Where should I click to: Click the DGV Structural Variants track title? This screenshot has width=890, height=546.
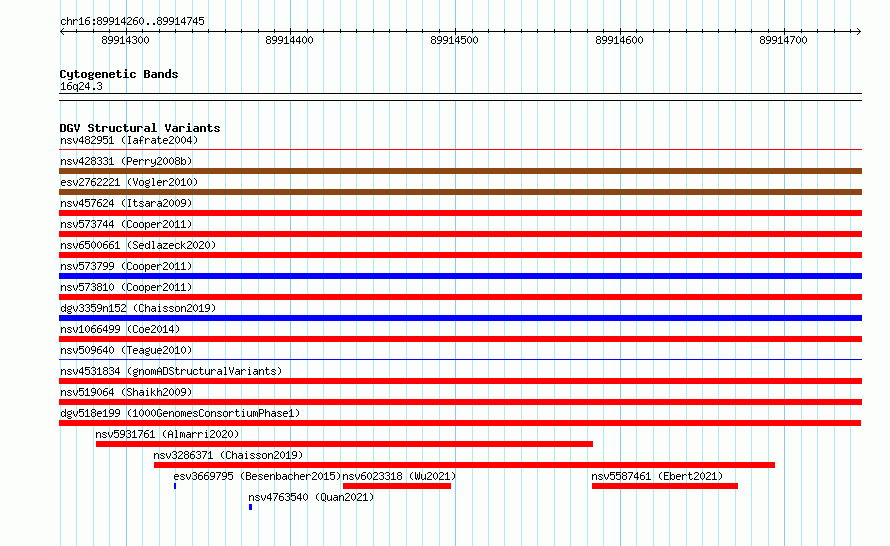point(140,128)
